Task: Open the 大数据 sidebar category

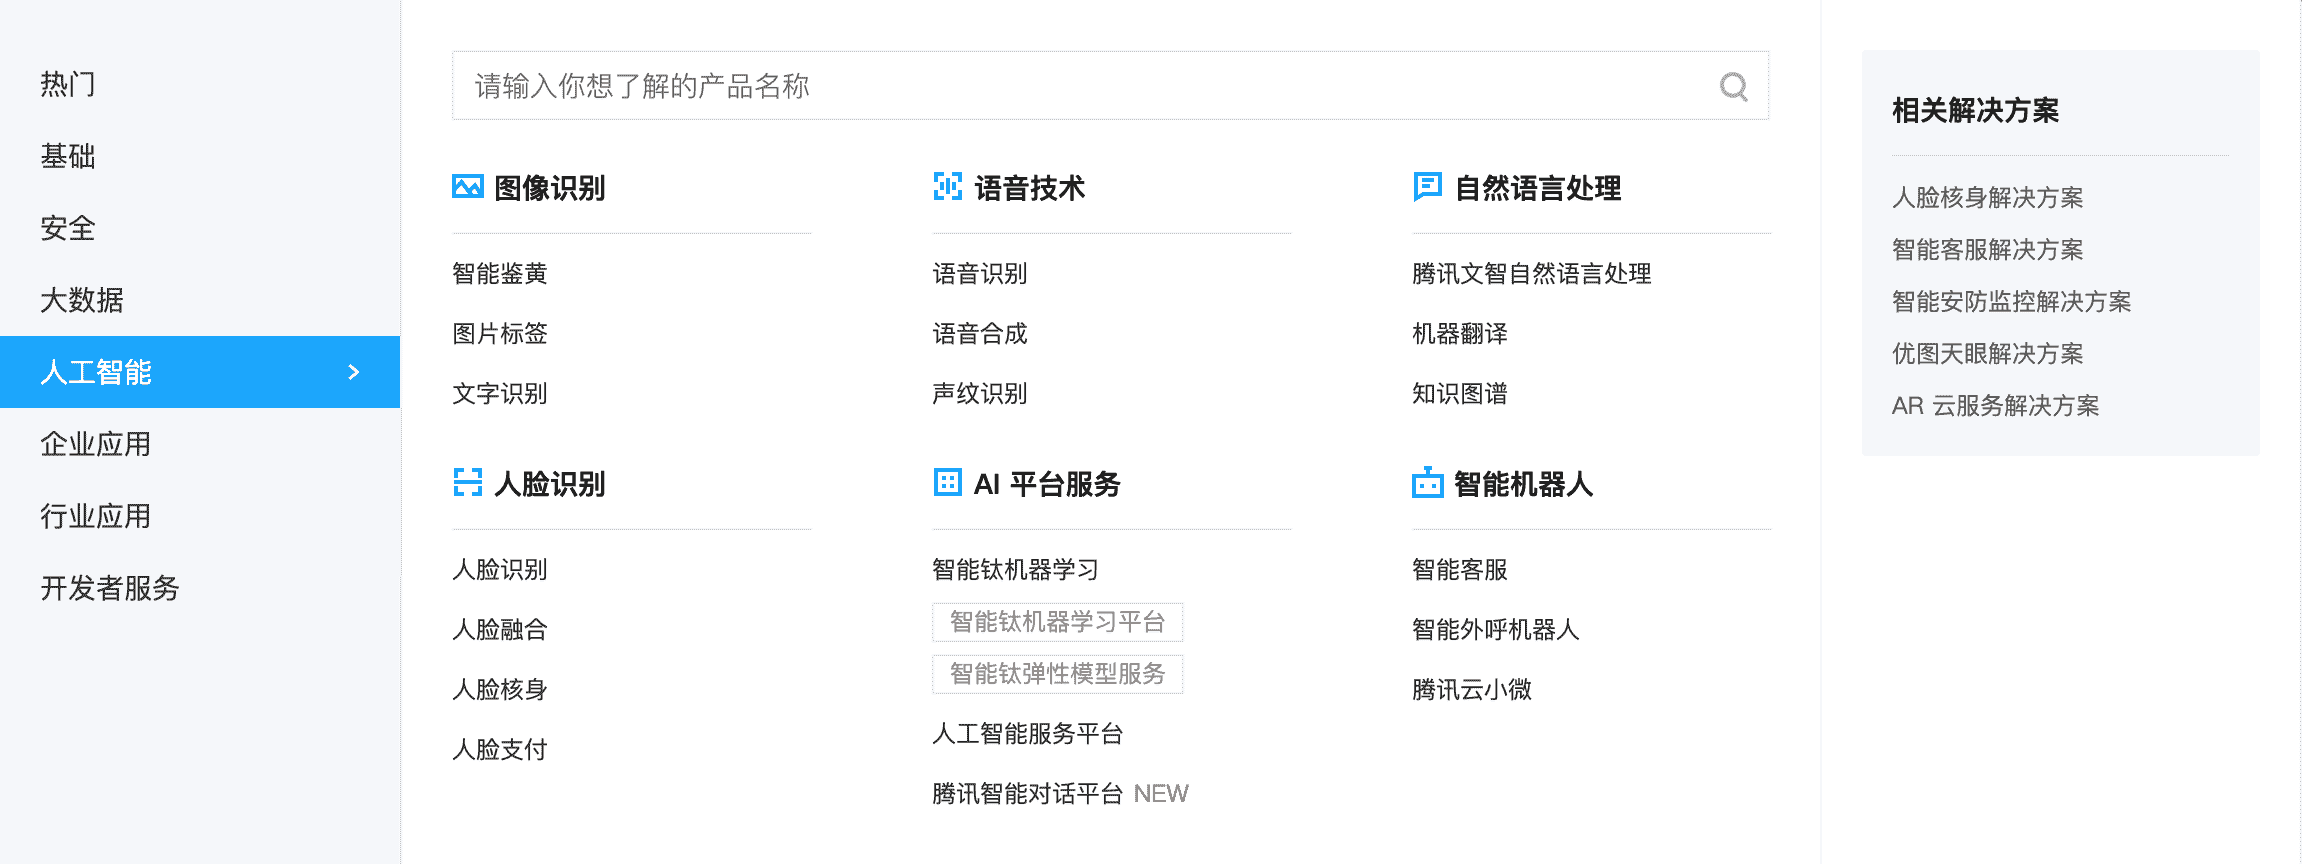Action: click(82, 300)
